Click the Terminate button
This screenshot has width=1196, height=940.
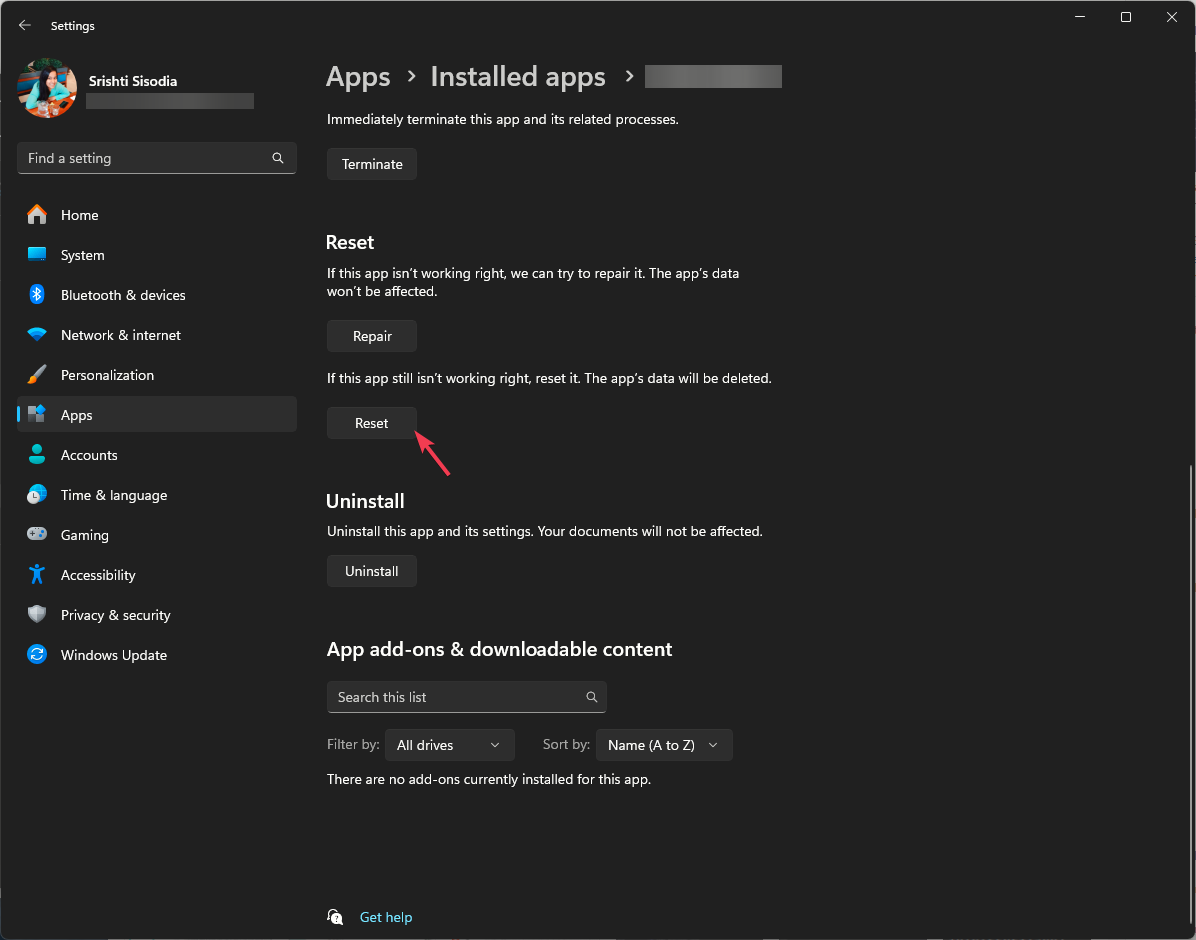coord(371,164)
